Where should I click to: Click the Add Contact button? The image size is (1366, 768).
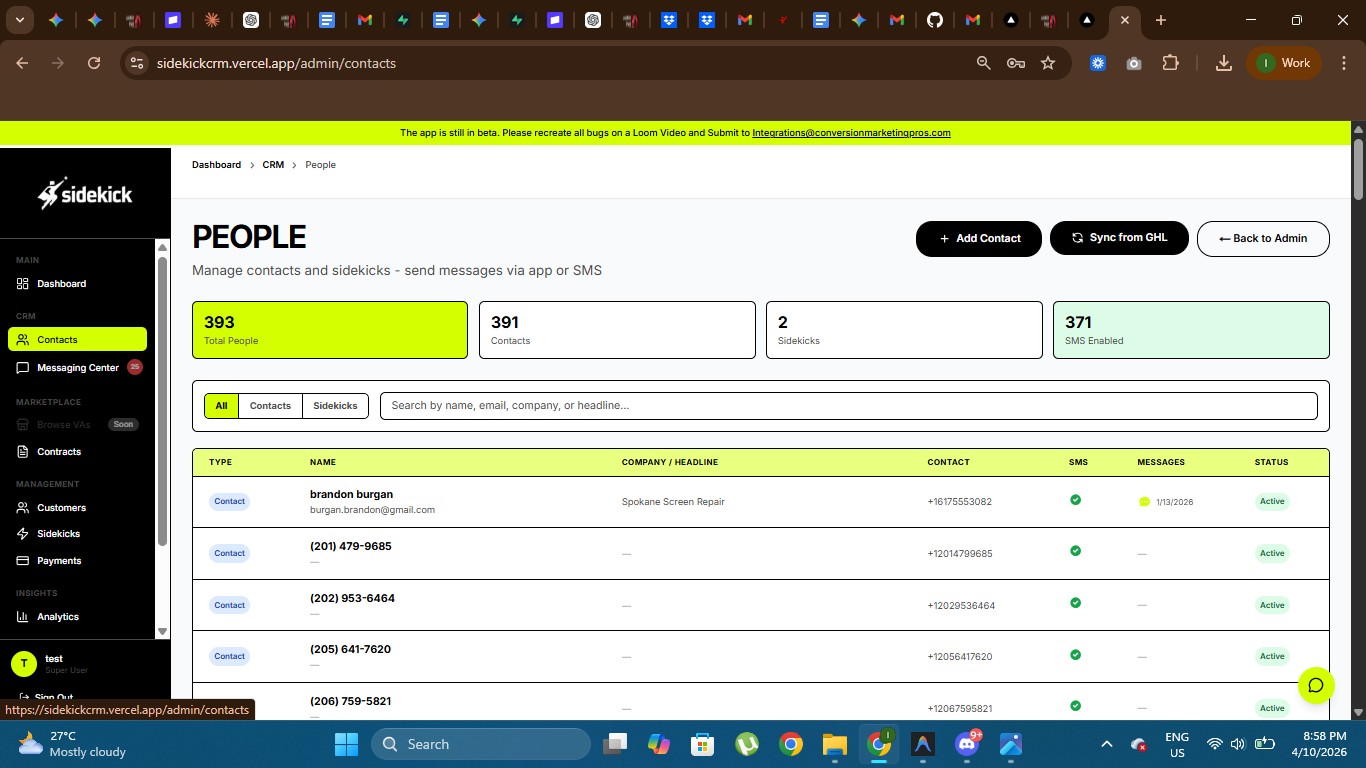point(978,239)
